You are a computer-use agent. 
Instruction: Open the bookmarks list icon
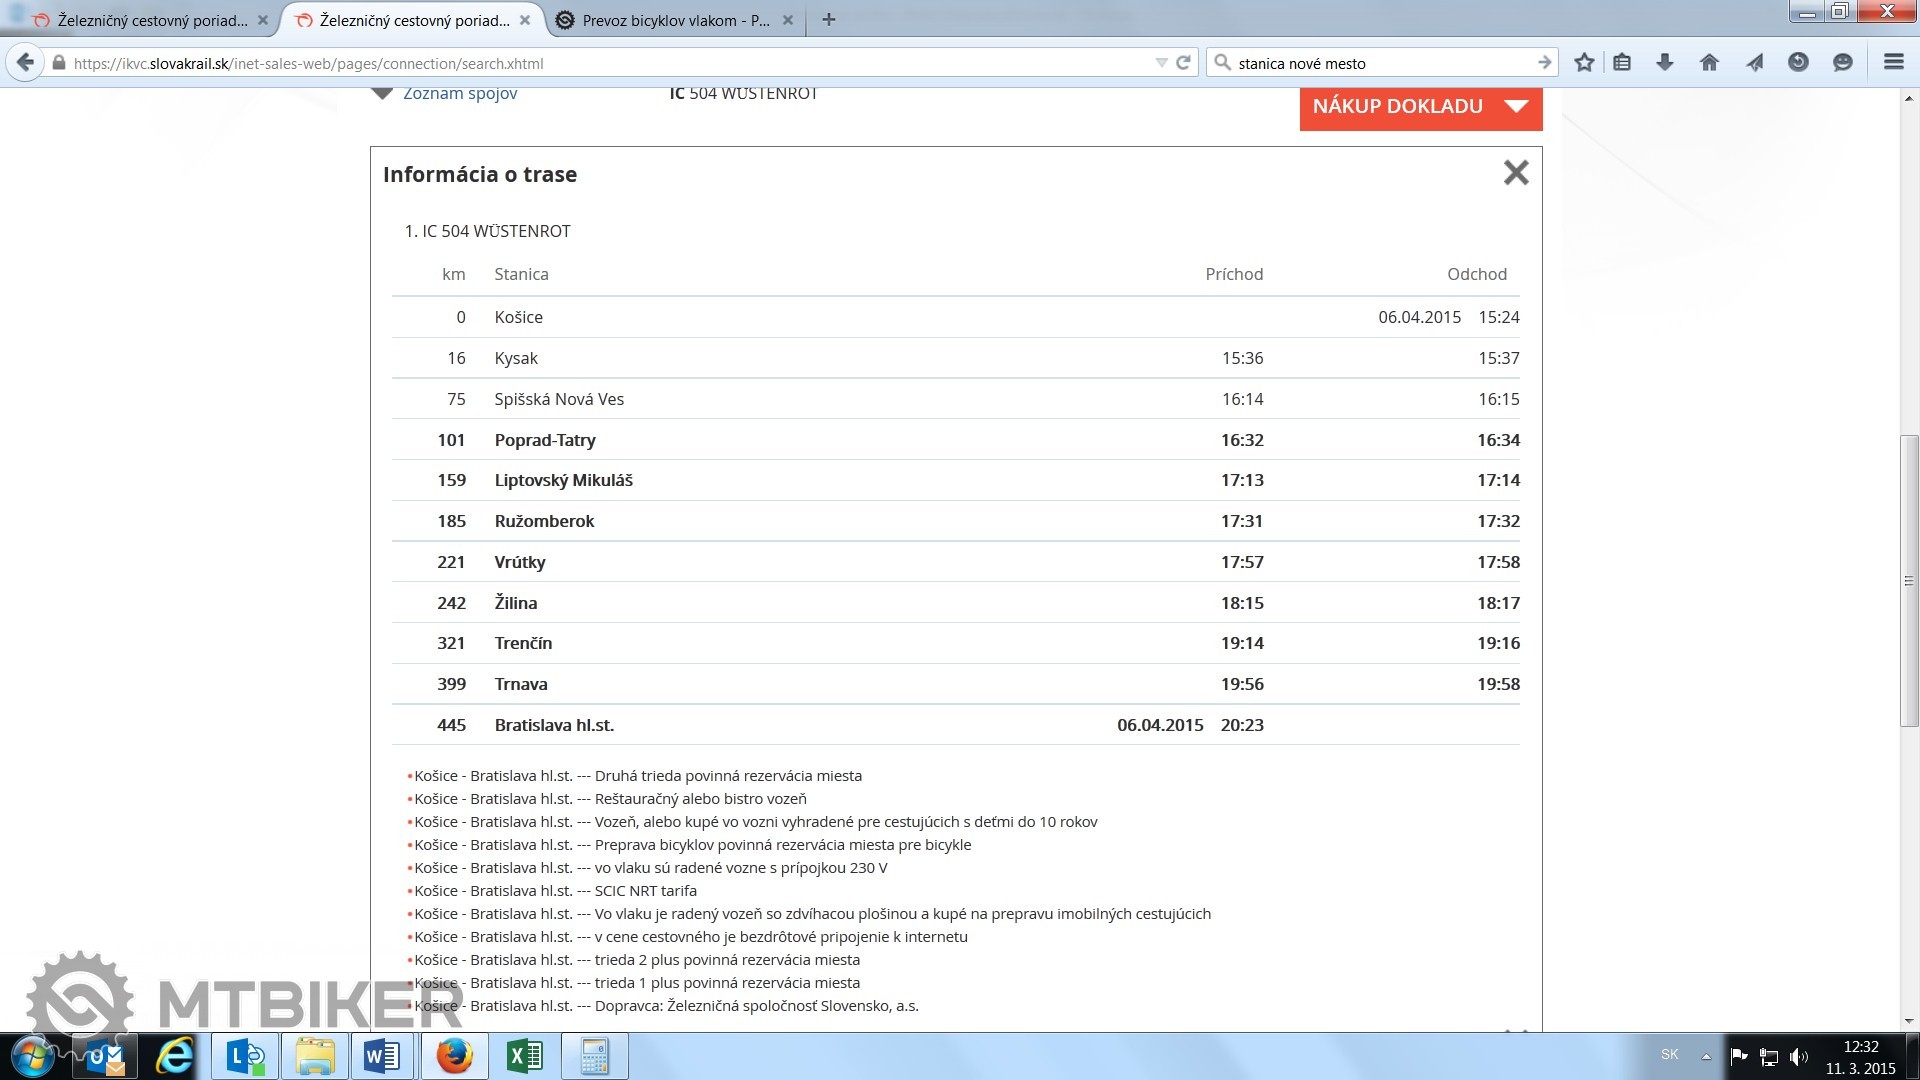(1622, 63)
